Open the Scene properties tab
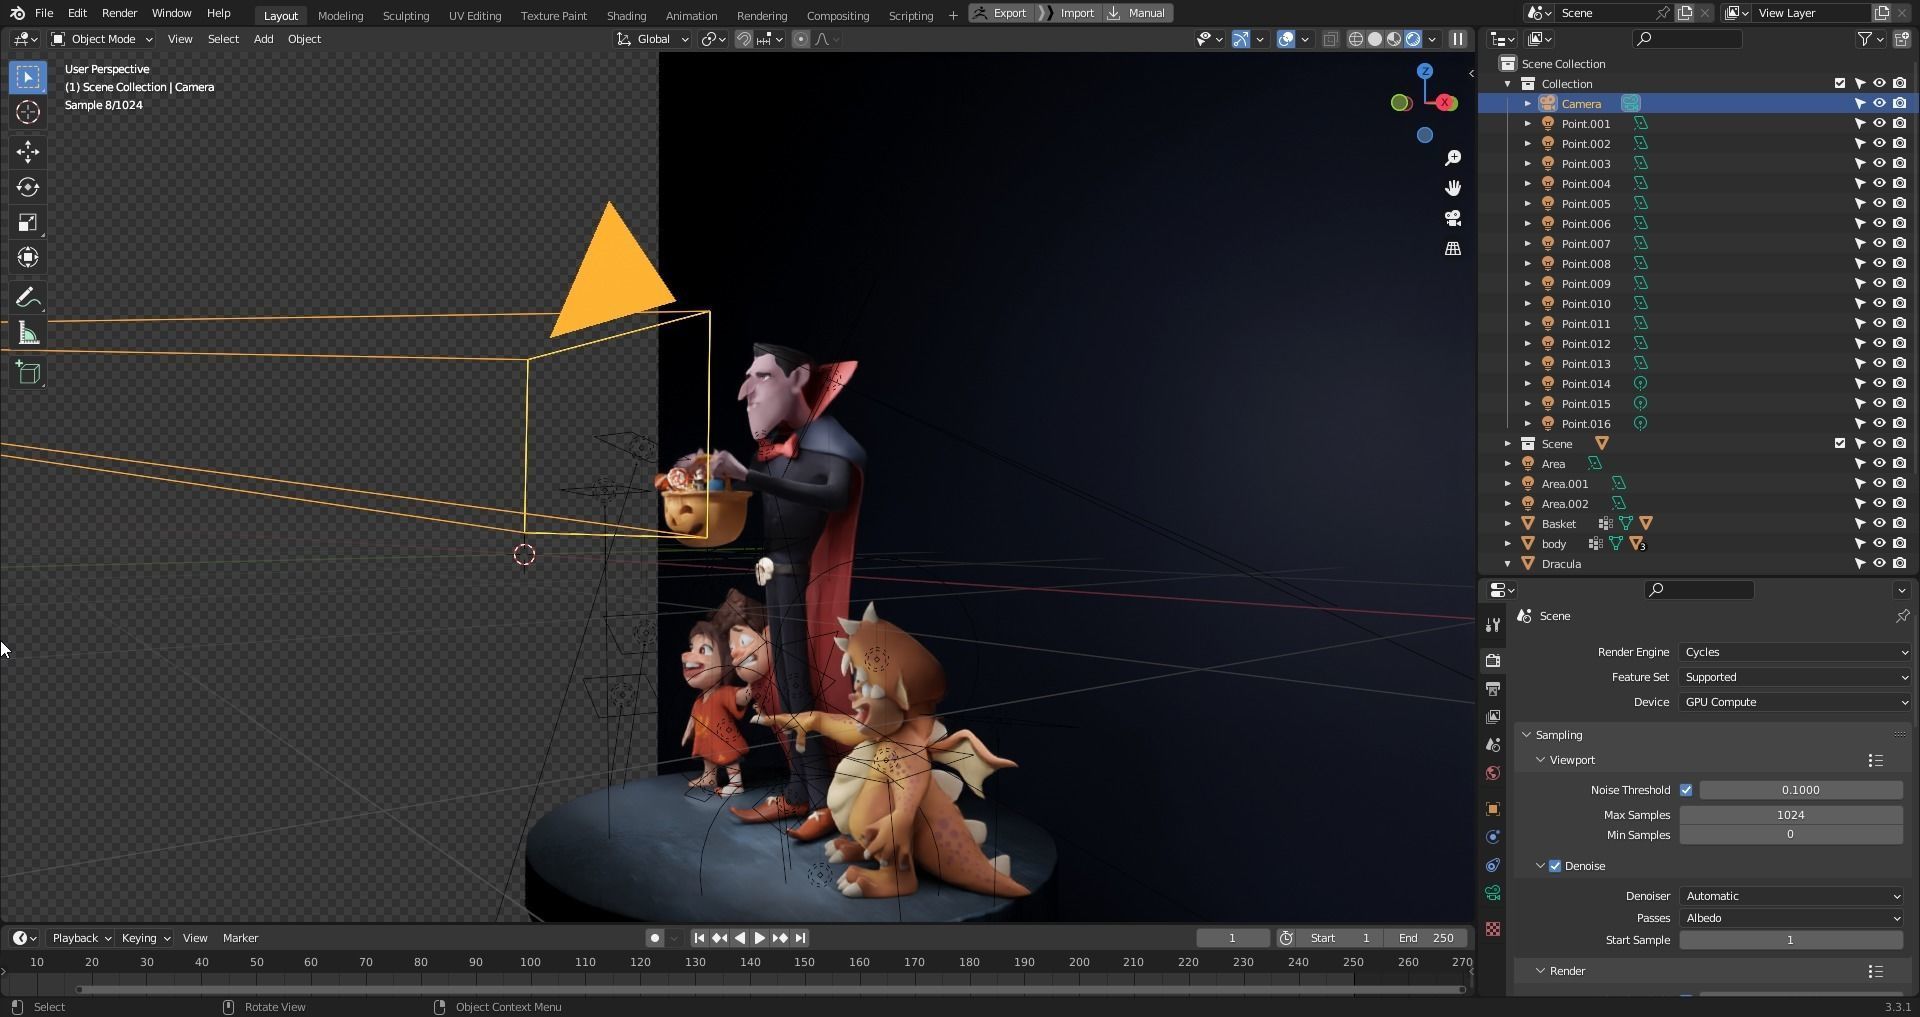The width and height of the screenshot is (1920, 1017). pyautogui.click(x=1493, y=745)
